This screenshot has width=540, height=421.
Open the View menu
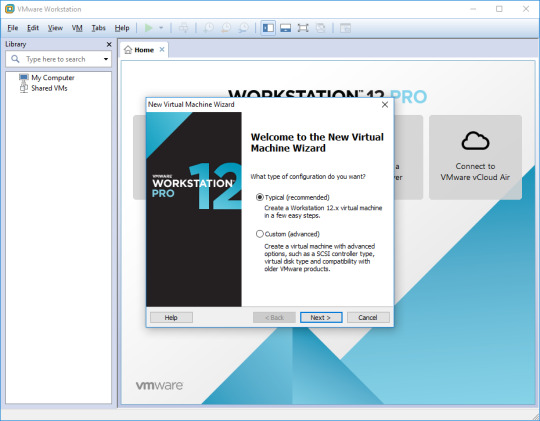click(x=55, y=28)
